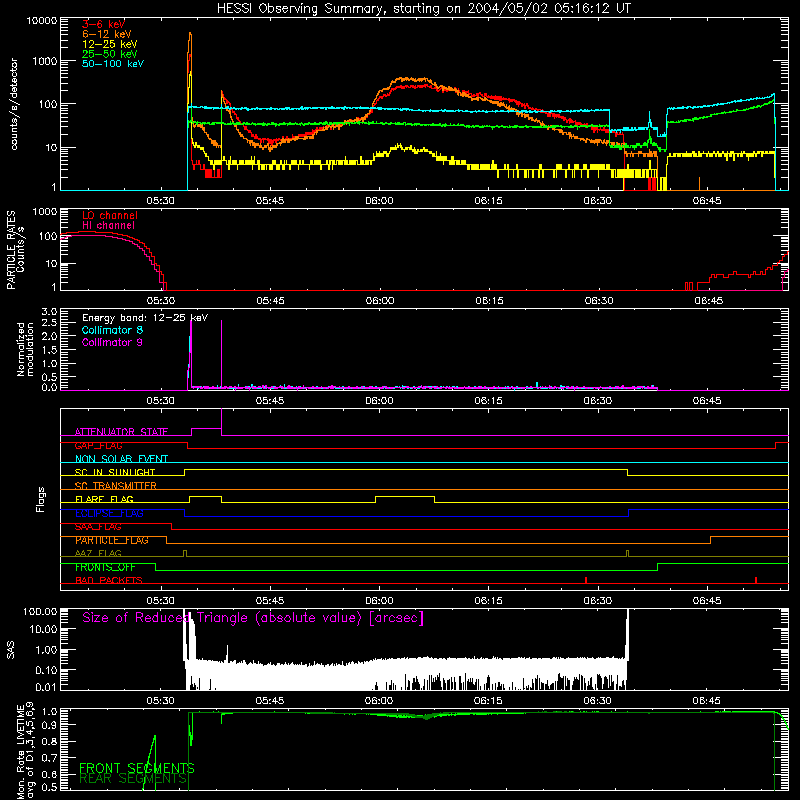The height and width of the screenshot is (800, 800).
Task: Click the HI channel legend label
Action: 109,226
